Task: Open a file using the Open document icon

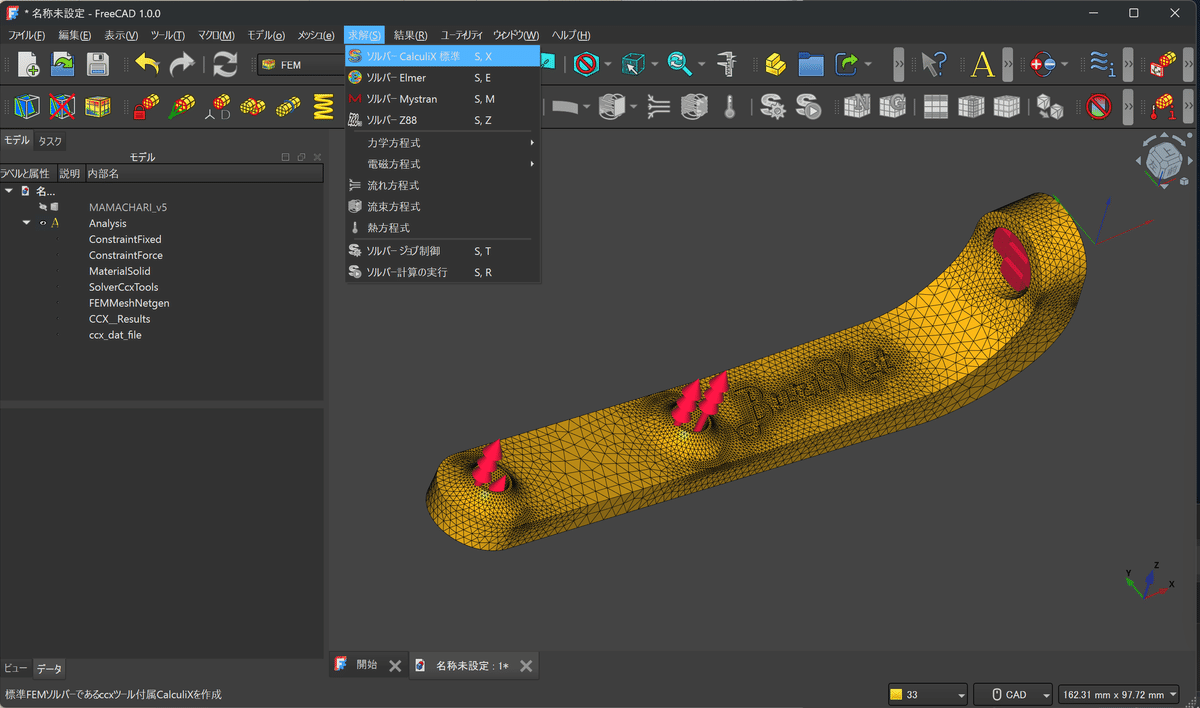Action: point(63,65)
